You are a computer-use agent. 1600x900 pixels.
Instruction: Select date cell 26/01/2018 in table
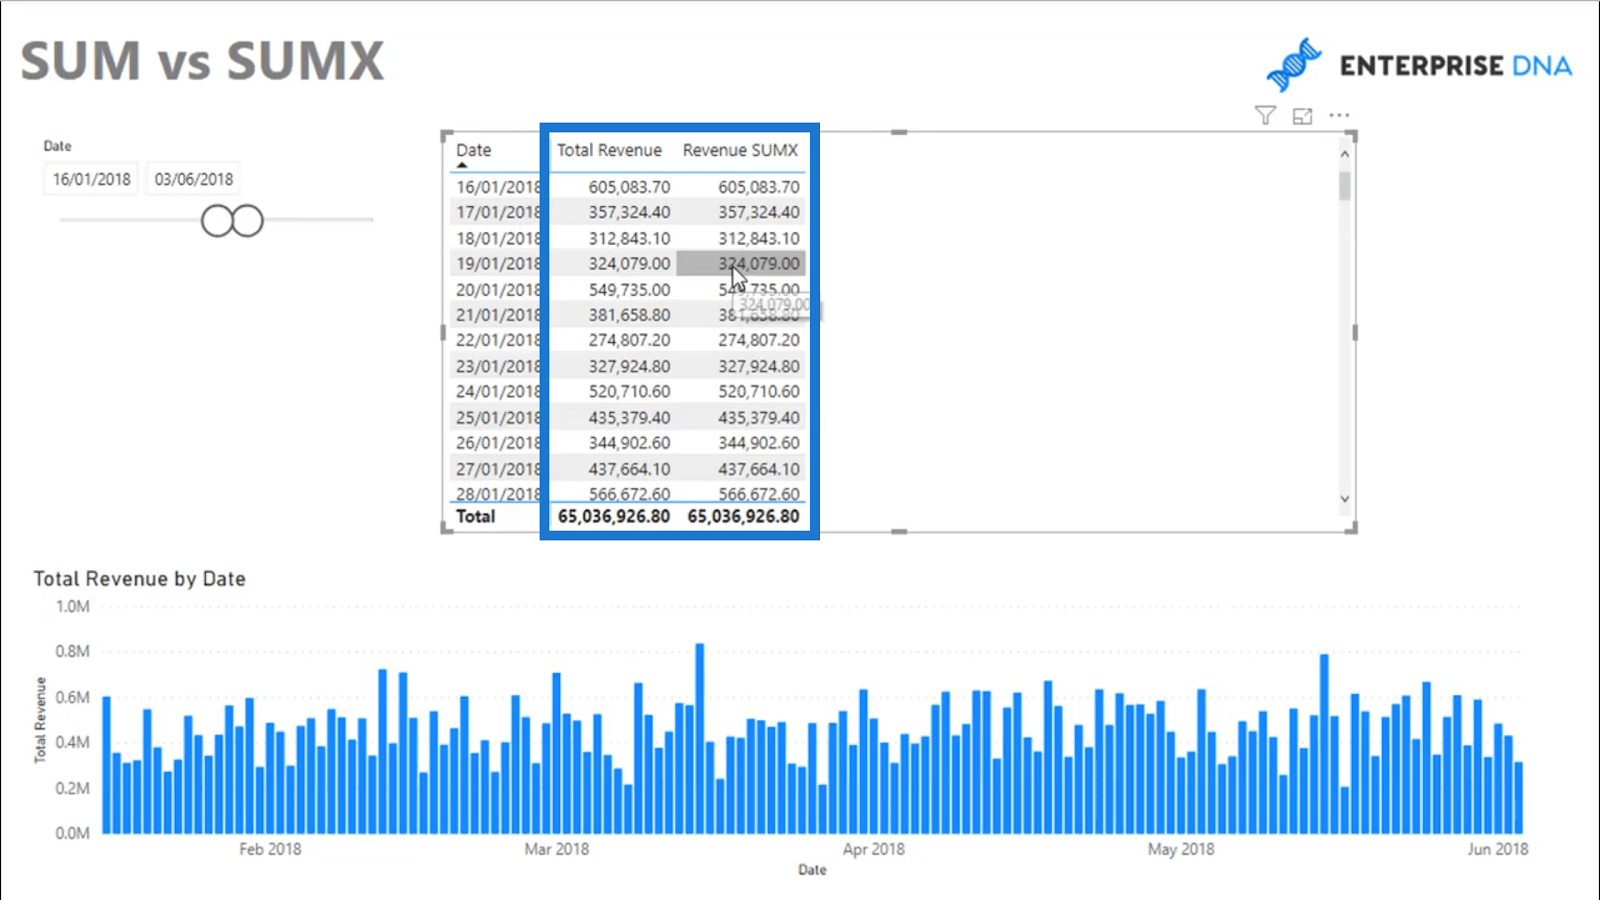(498, 443)
